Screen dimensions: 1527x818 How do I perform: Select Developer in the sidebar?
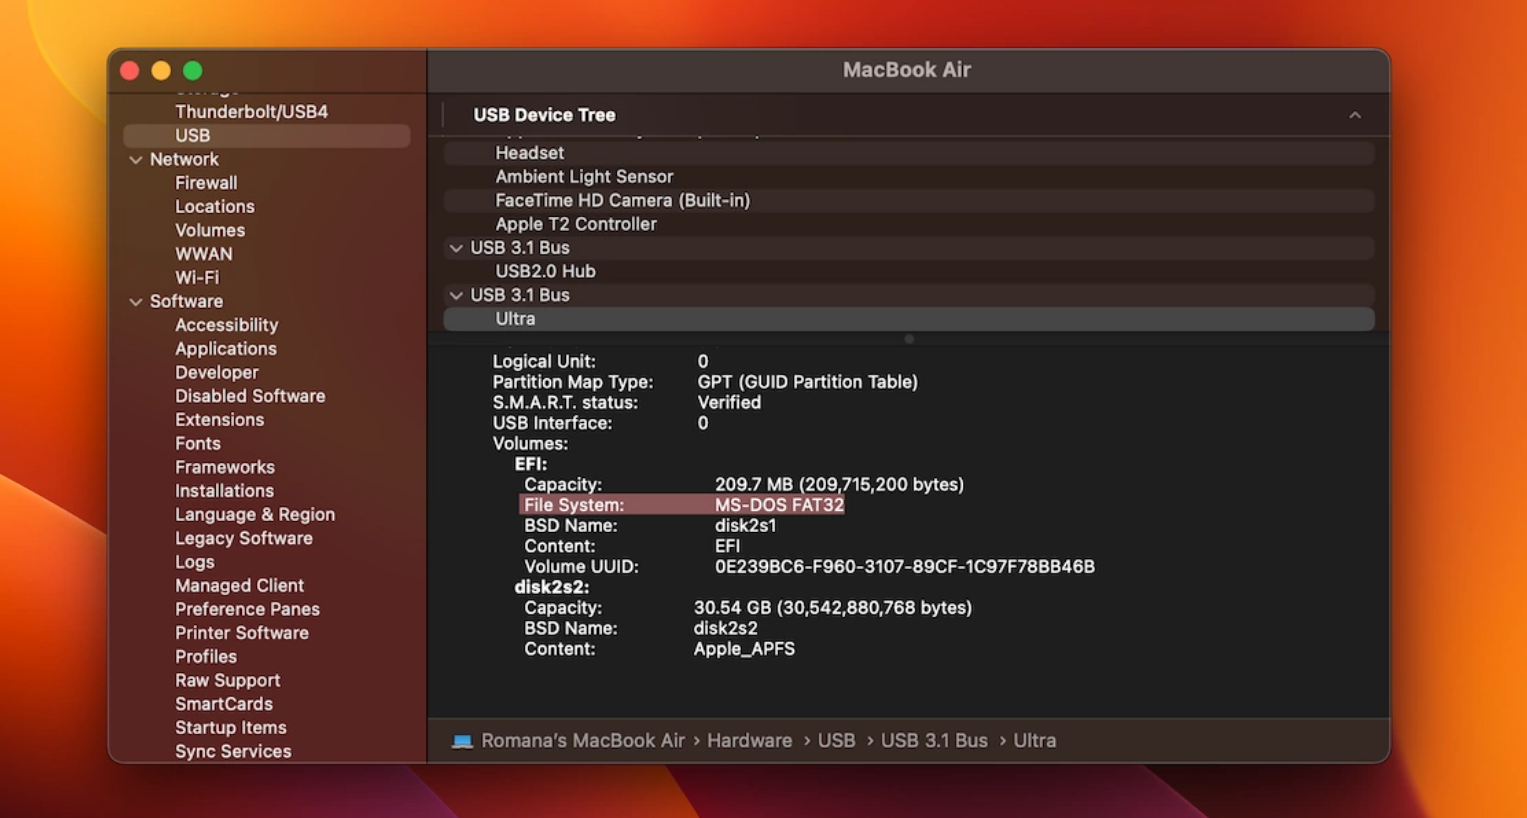click(x=217, y=373)
